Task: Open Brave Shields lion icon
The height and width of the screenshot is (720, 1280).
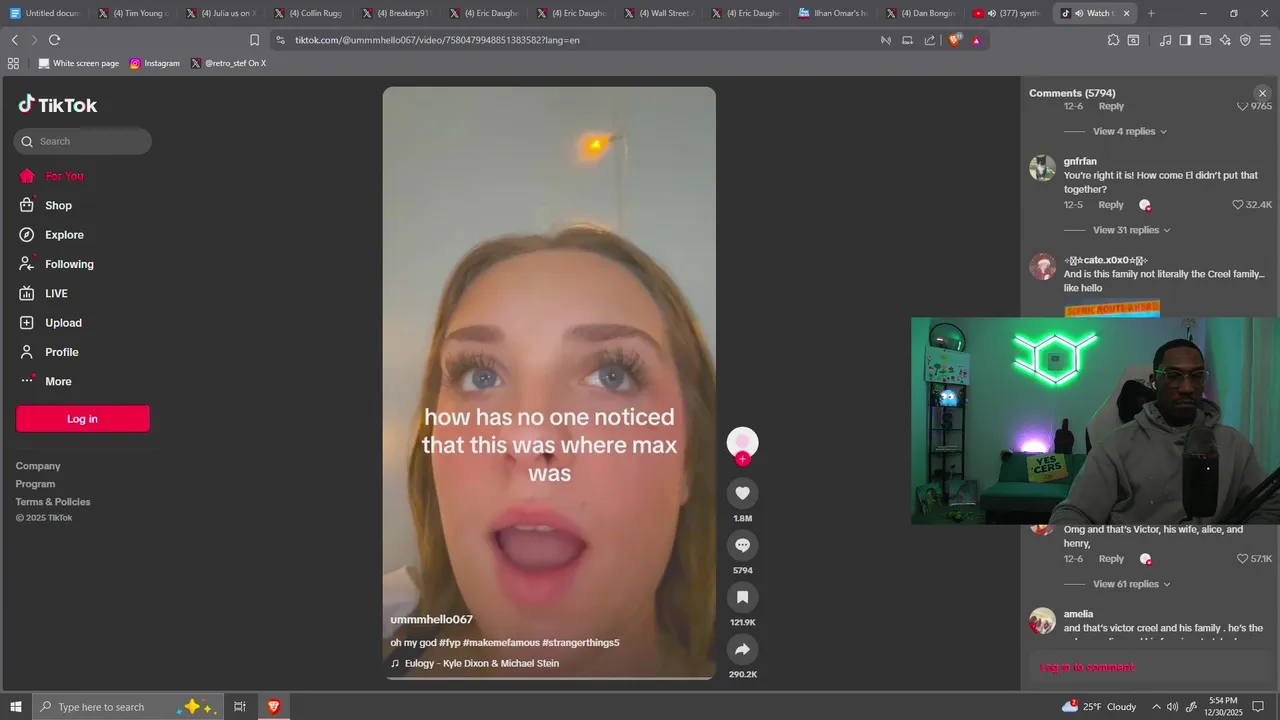Action: [x=954, y=40]
